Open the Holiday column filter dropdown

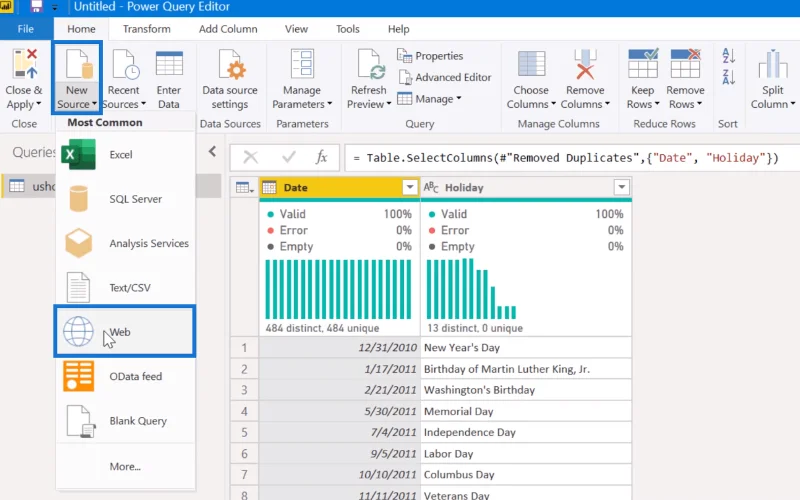[x=621, y=187]
